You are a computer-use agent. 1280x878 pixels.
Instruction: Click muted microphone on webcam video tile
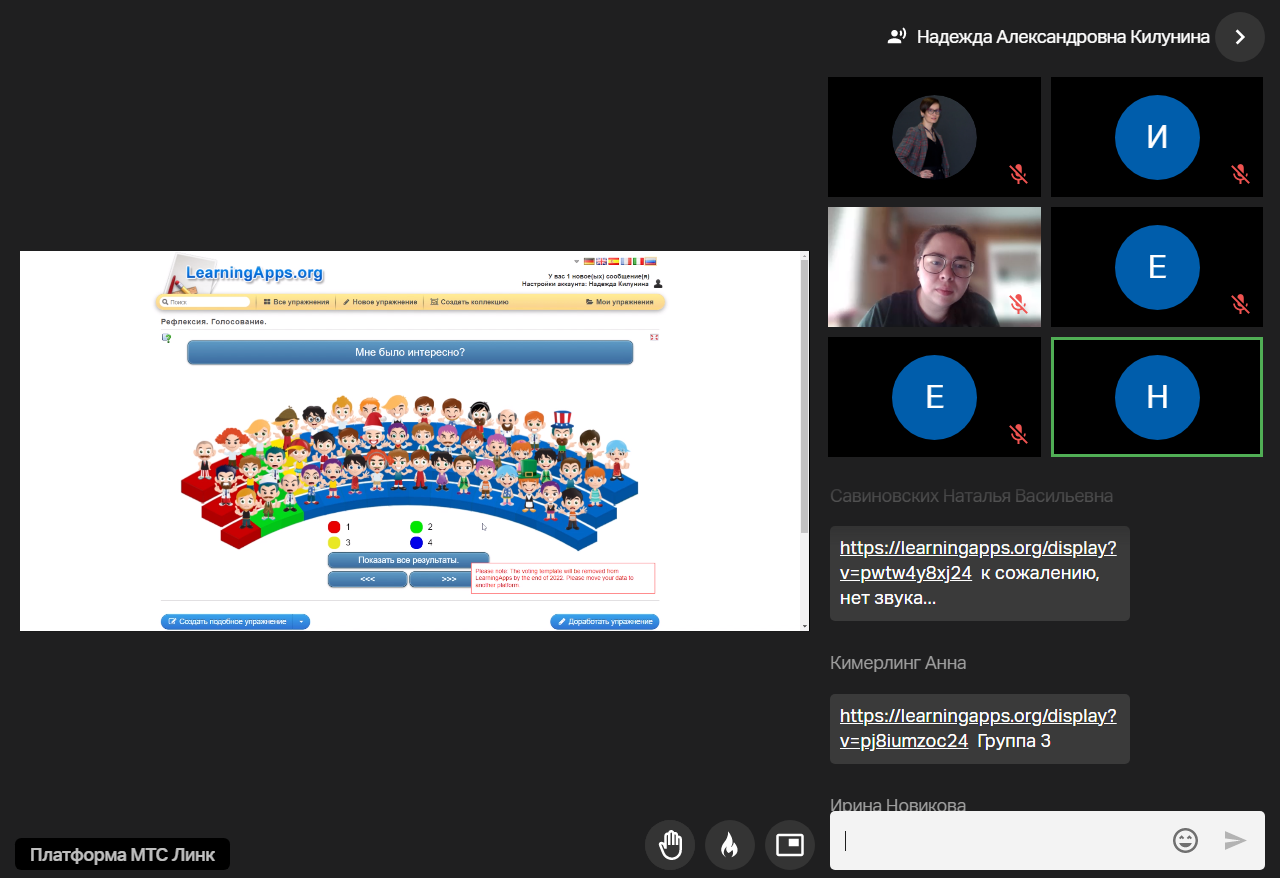[x=1018, y=303]
